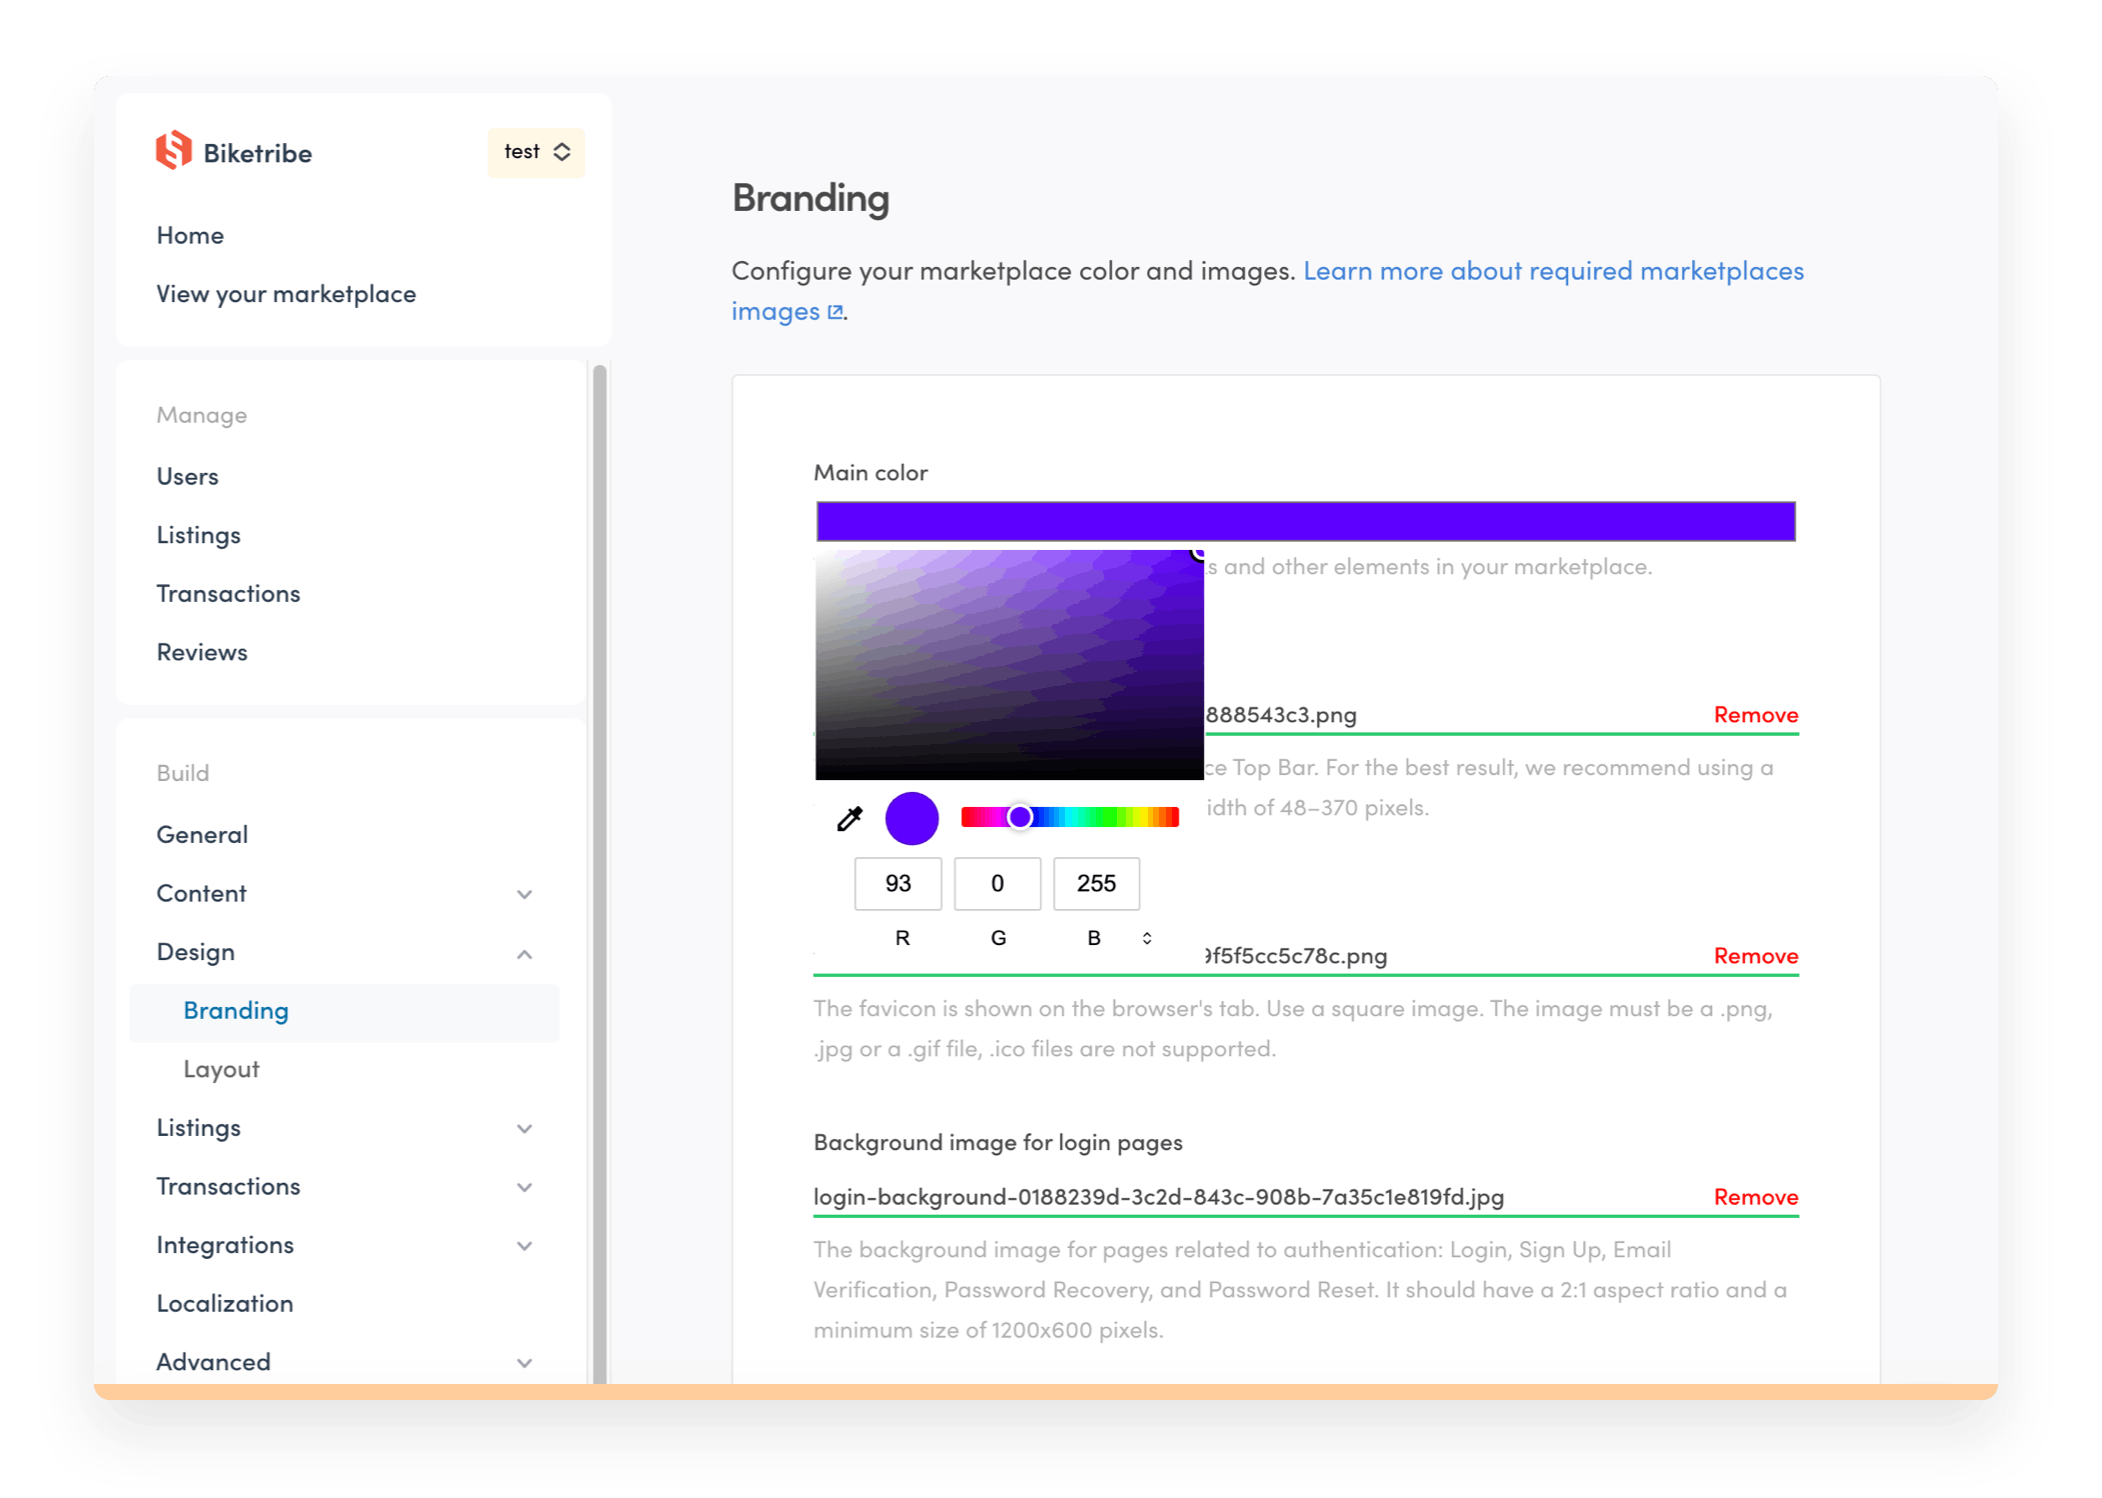Expand the Advanced section
The height and width of the screenshot is (1498, 2102).
click(x=524, y=1362)
